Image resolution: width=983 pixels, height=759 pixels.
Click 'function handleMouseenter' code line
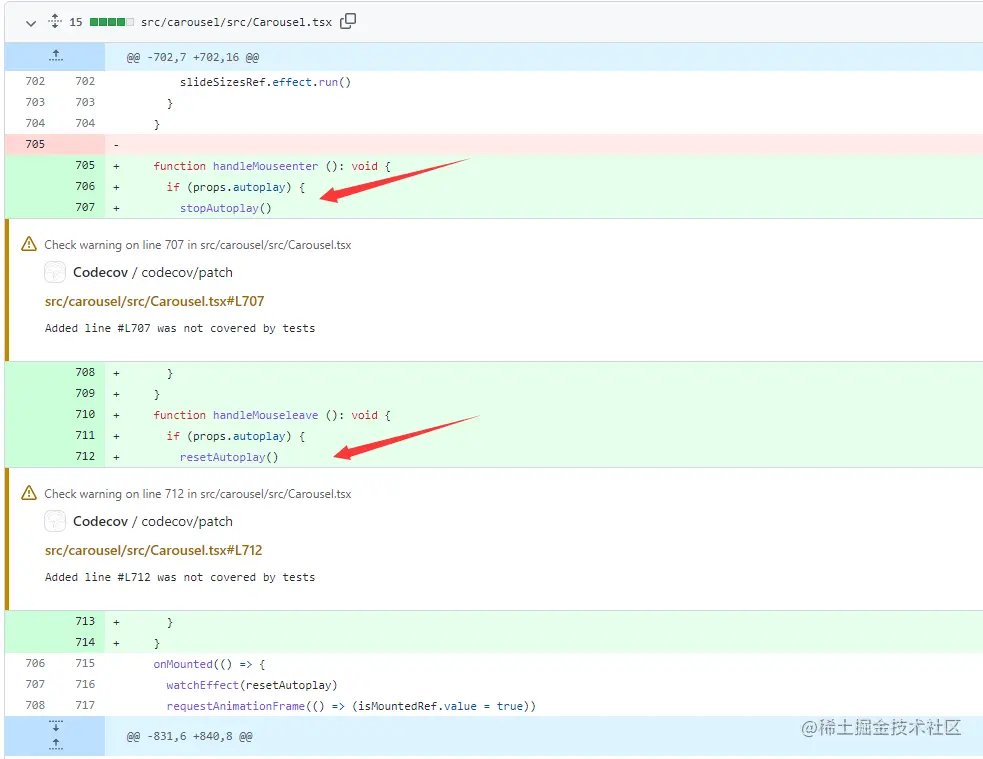point(272,166)
